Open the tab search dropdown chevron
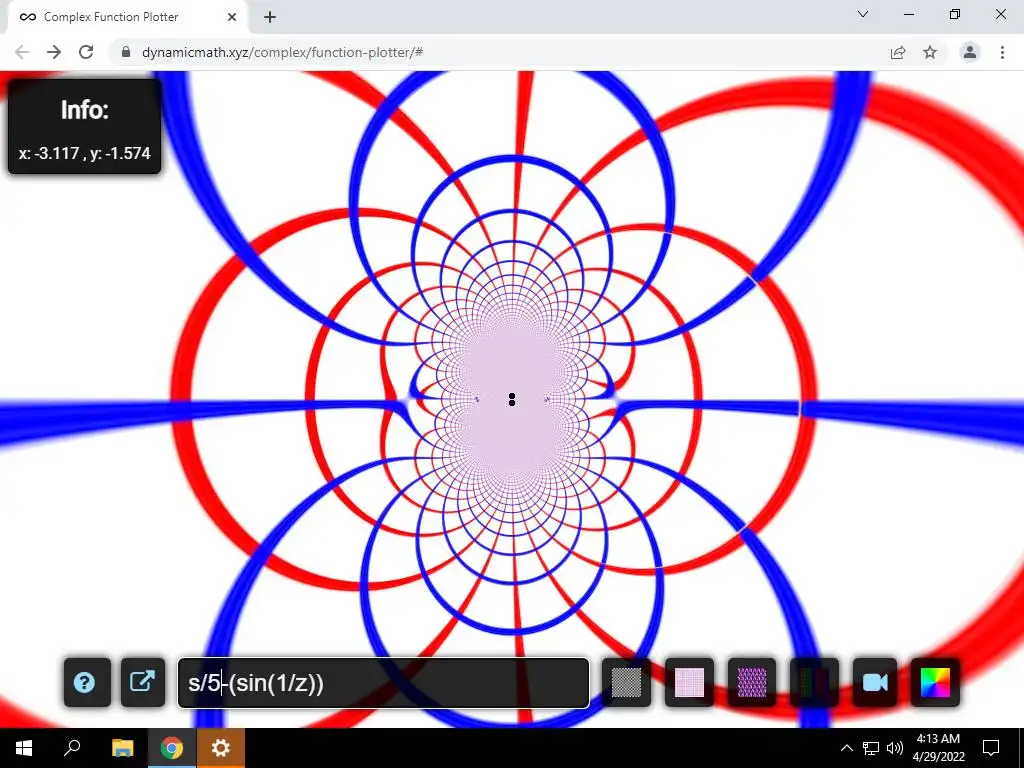The width and height of the screenshot is (1024, 768). click(x=863, y=14)
